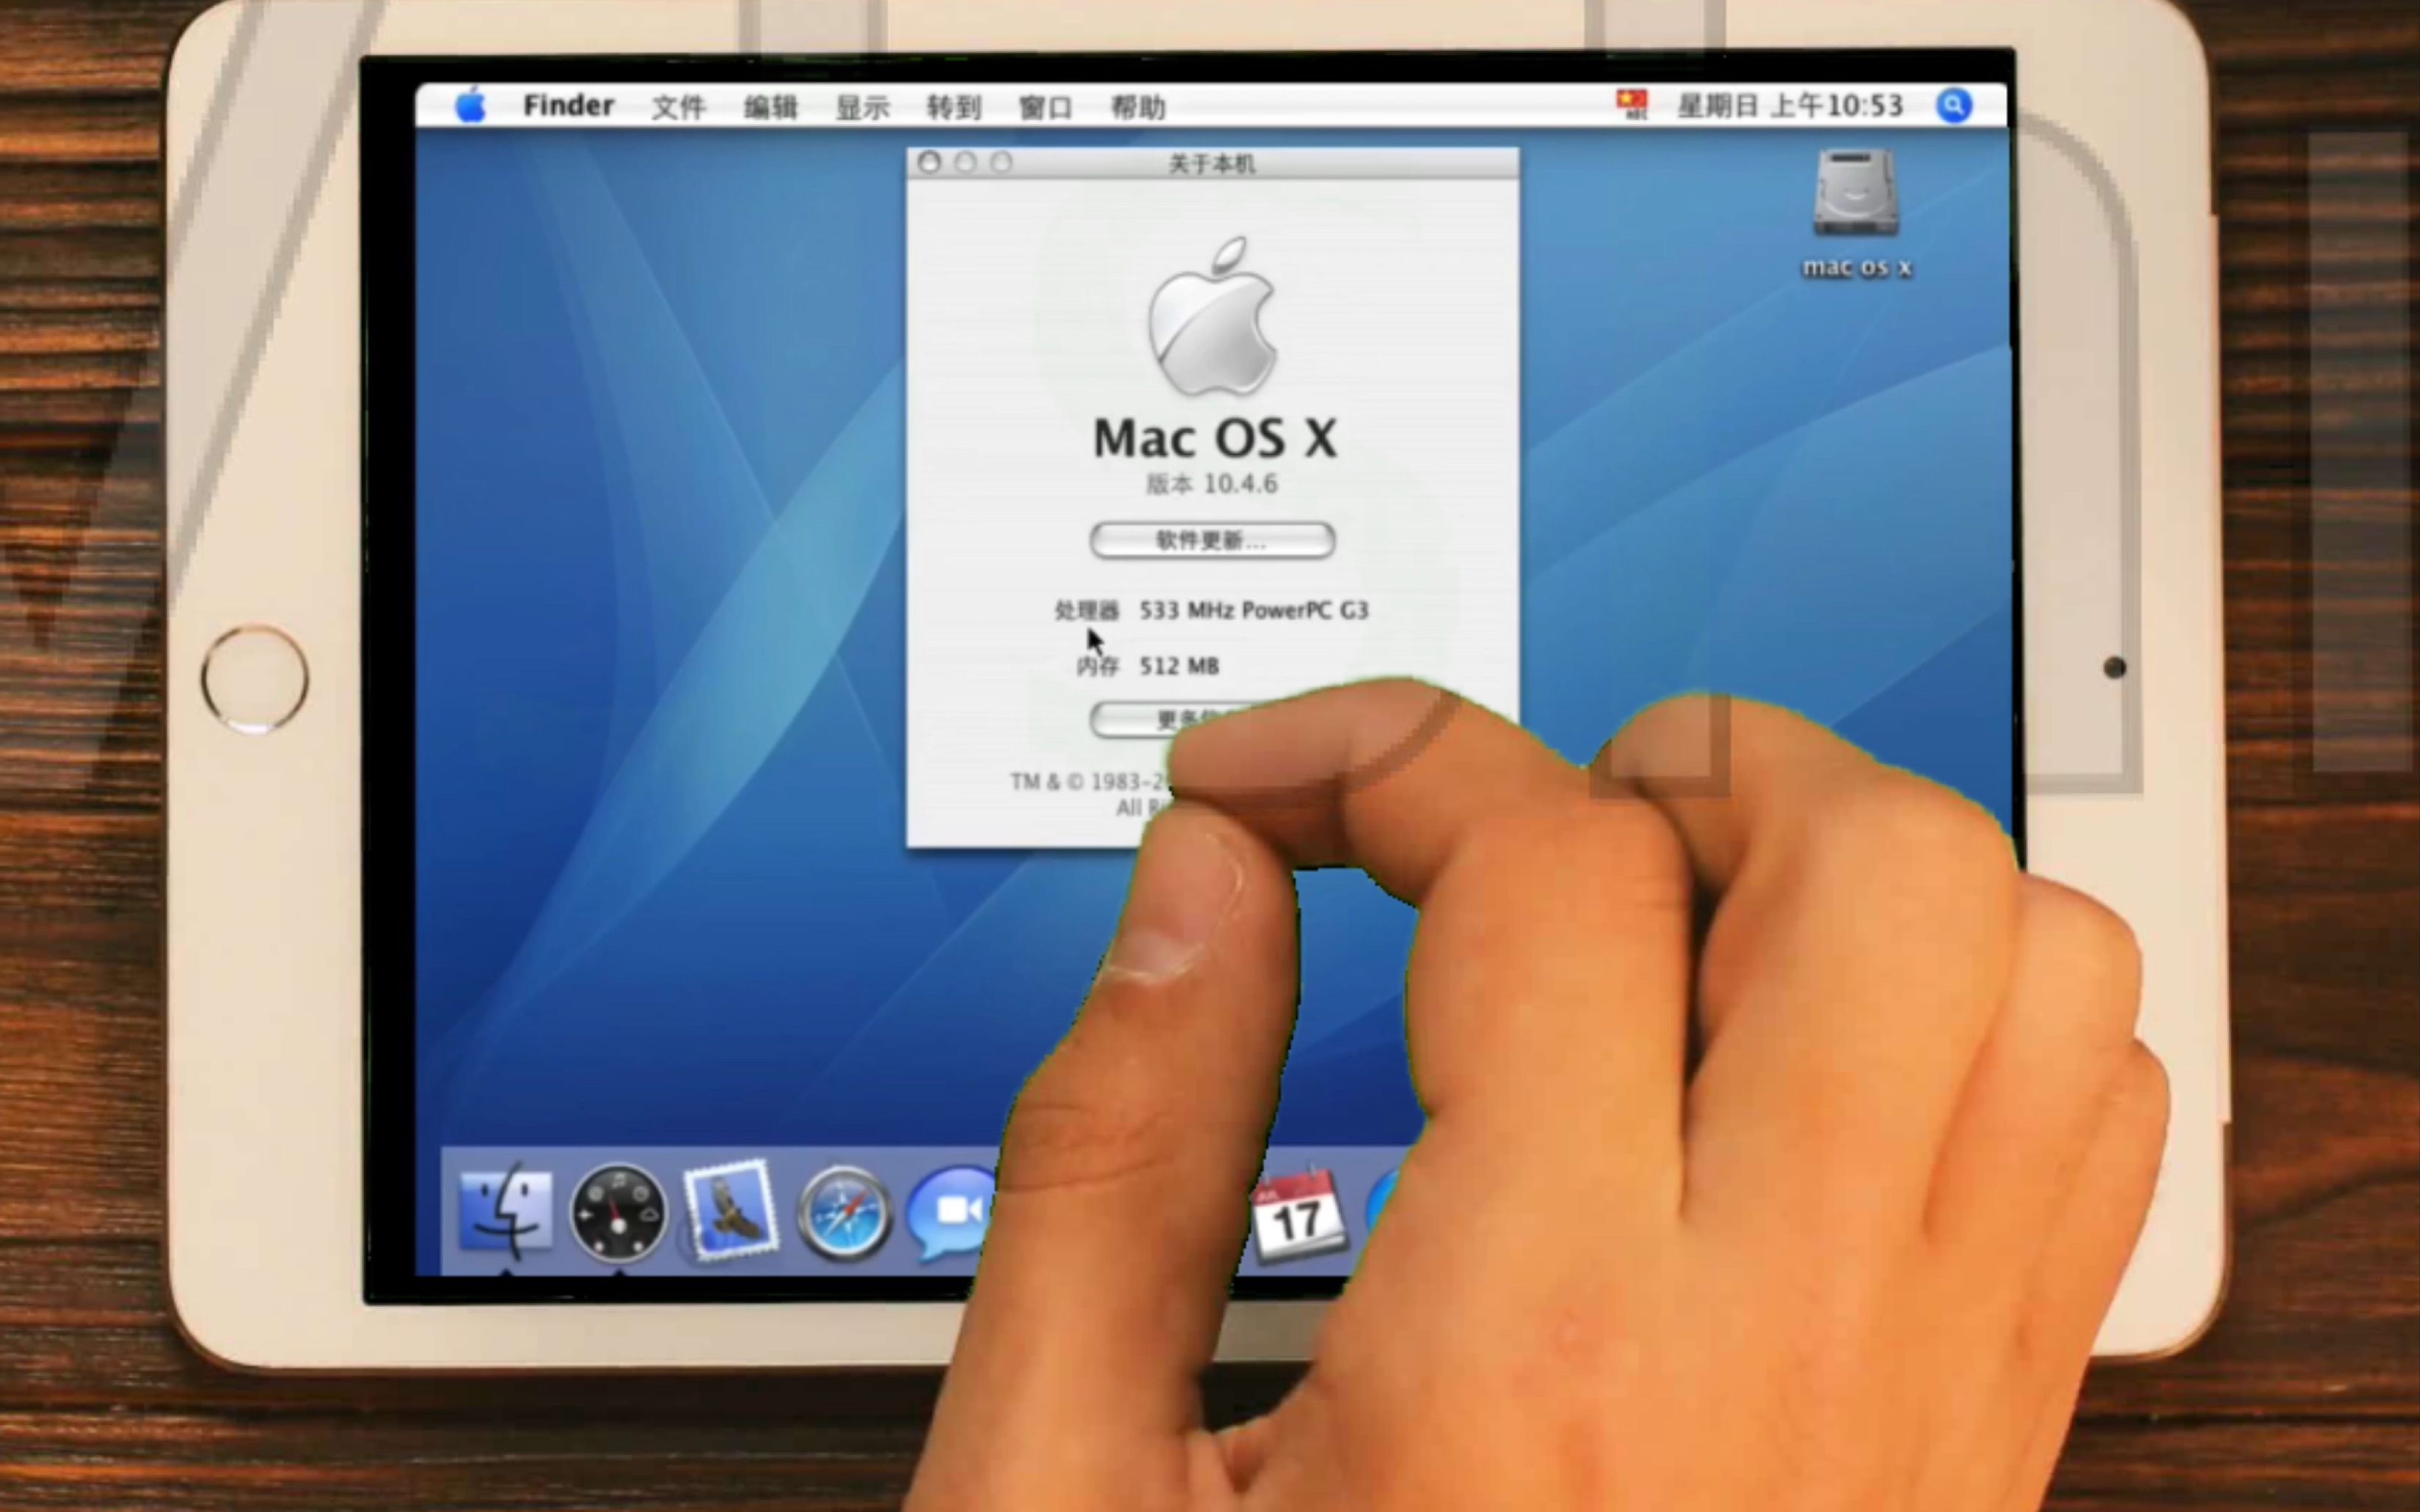This screenshot has height=1512, width=2420.
Task: Click the 软件更新 button
Action: 1212,540
